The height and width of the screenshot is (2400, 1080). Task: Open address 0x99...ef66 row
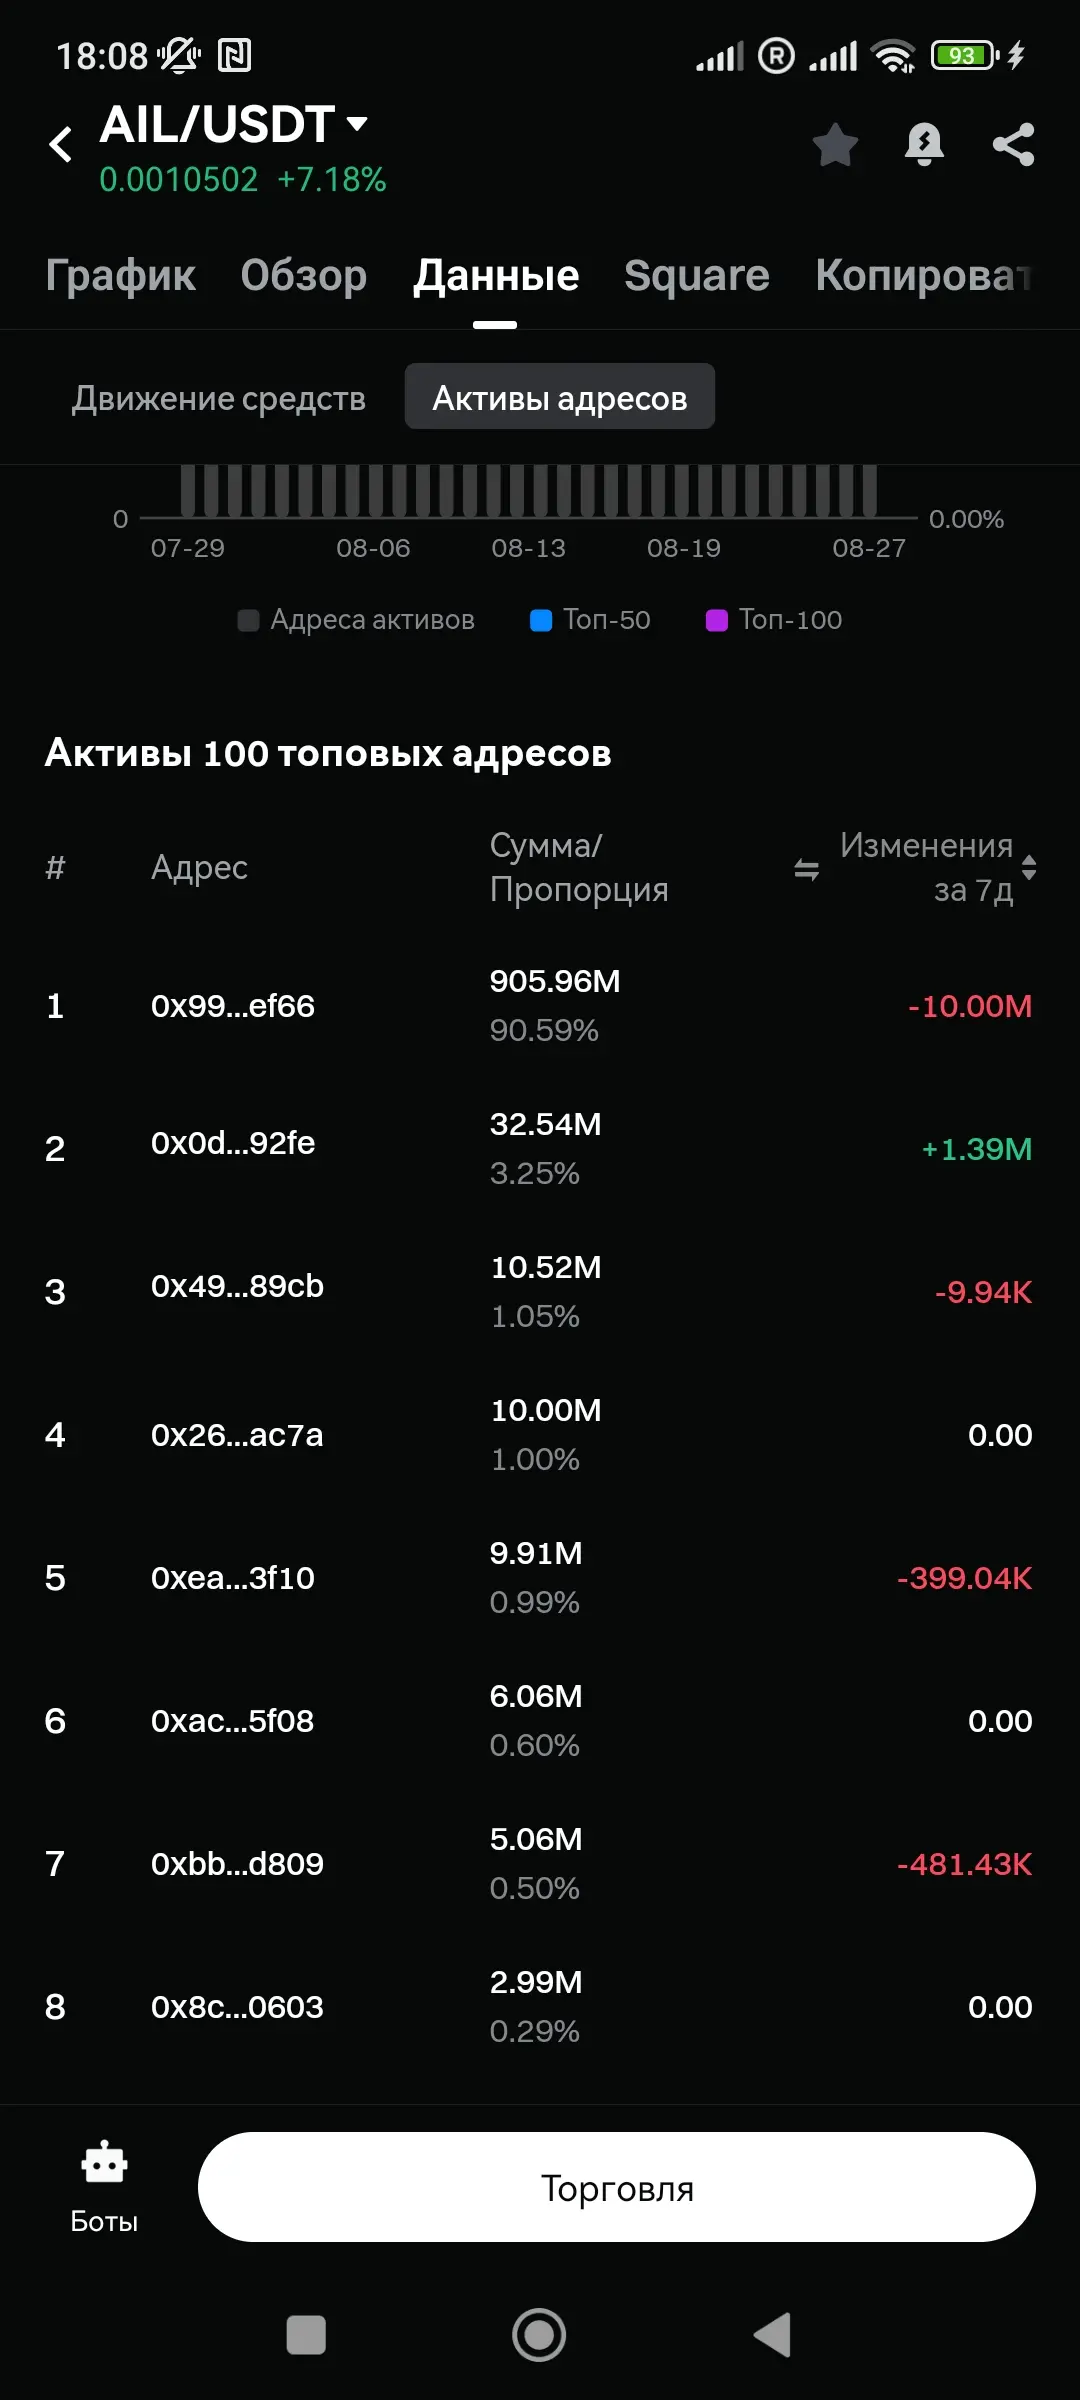540,1005
